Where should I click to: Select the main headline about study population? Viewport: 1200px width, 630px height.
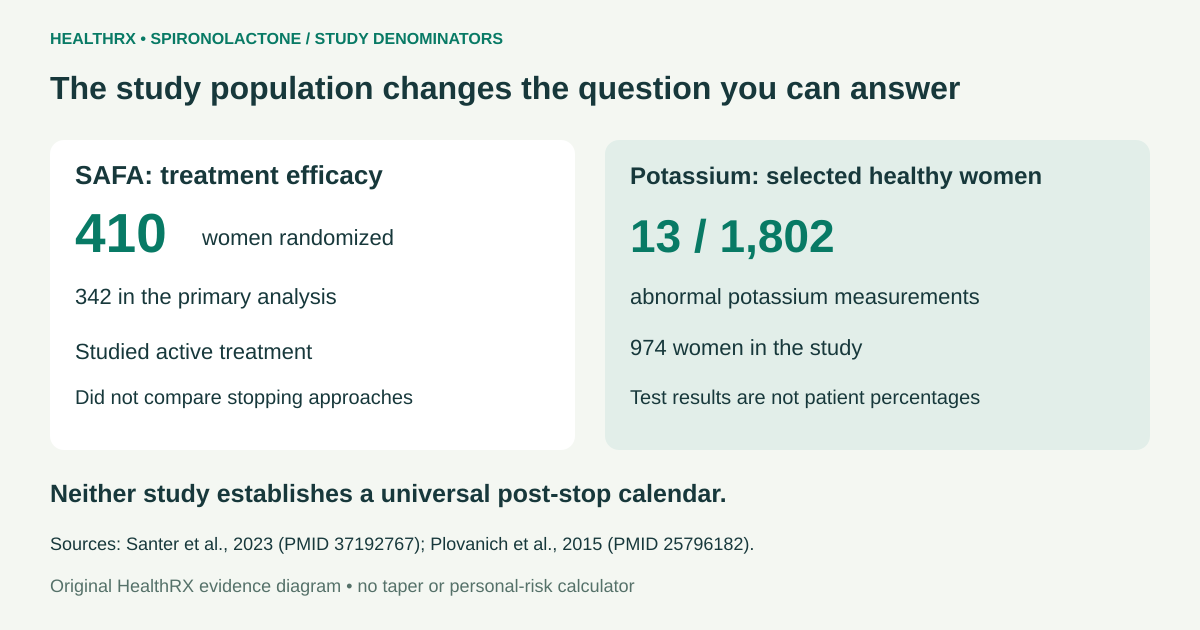505,88
